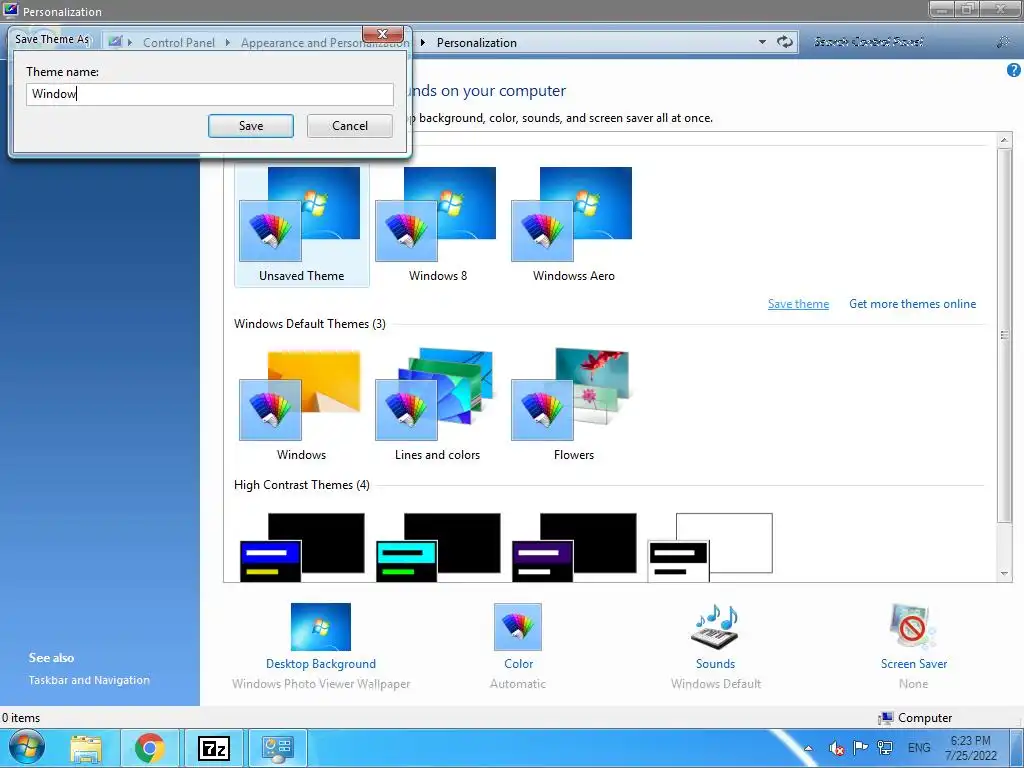Expand the arrow before Personalization breadcrumb
This screenshot has height=768, width=1024.
point(423,42)
